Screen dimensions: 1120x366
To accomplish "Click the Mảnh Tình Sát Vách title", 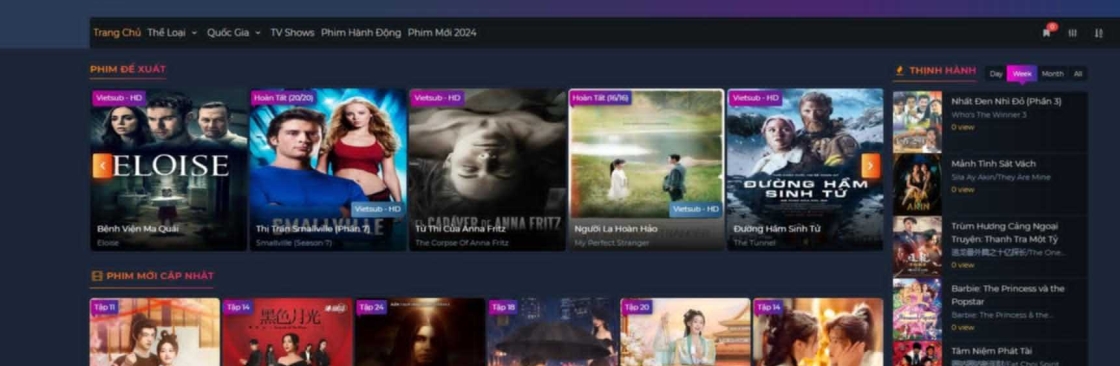I will pyautogui.click(x=994, y=164).
